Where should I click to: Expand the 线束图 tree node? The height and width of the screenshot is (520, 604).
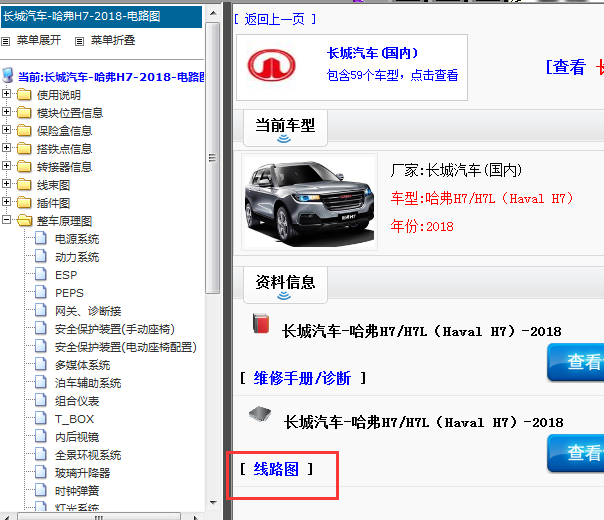point(6,184)
